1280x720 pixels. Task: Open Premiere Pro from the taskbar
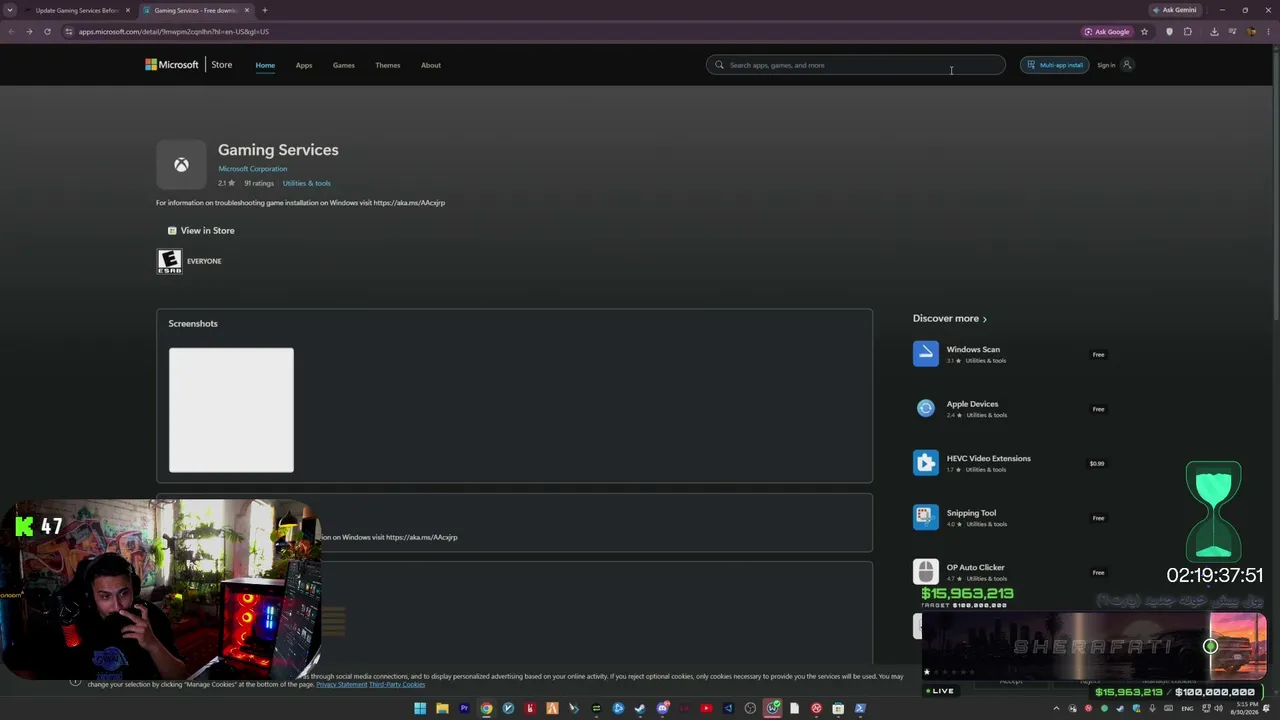coord(464,709)
